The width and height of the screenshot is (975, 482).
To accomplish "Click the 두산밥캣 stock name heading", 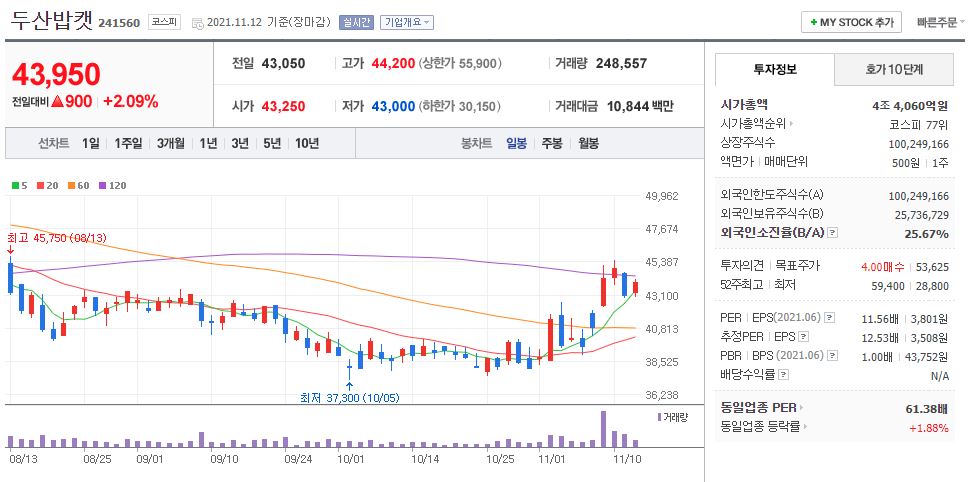I will 52,22.
